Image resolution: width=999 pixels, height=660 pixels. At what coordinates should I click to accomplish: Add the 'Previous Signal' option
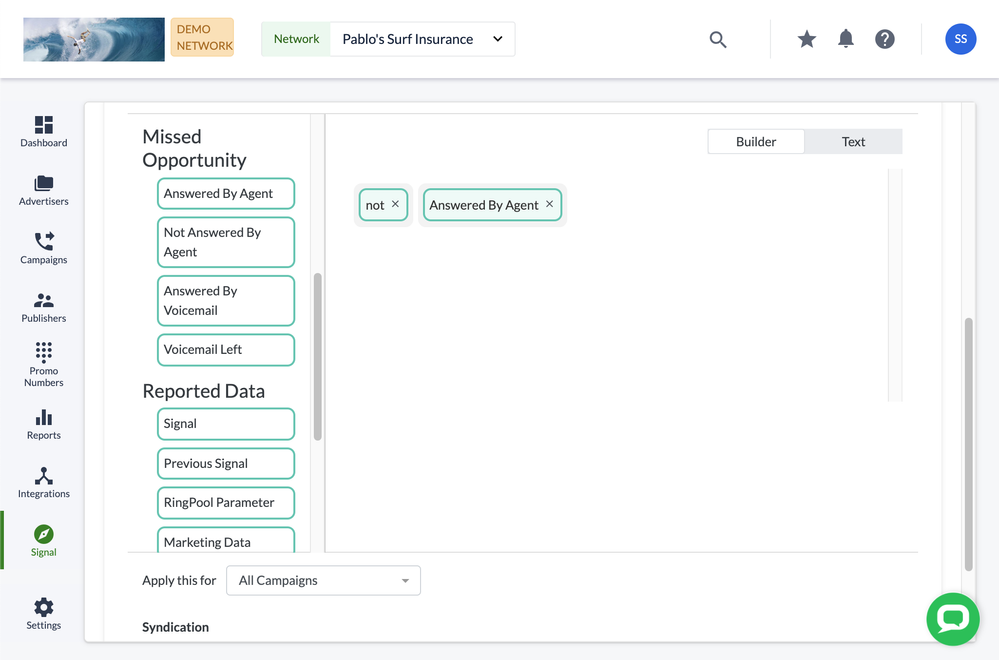226,464
